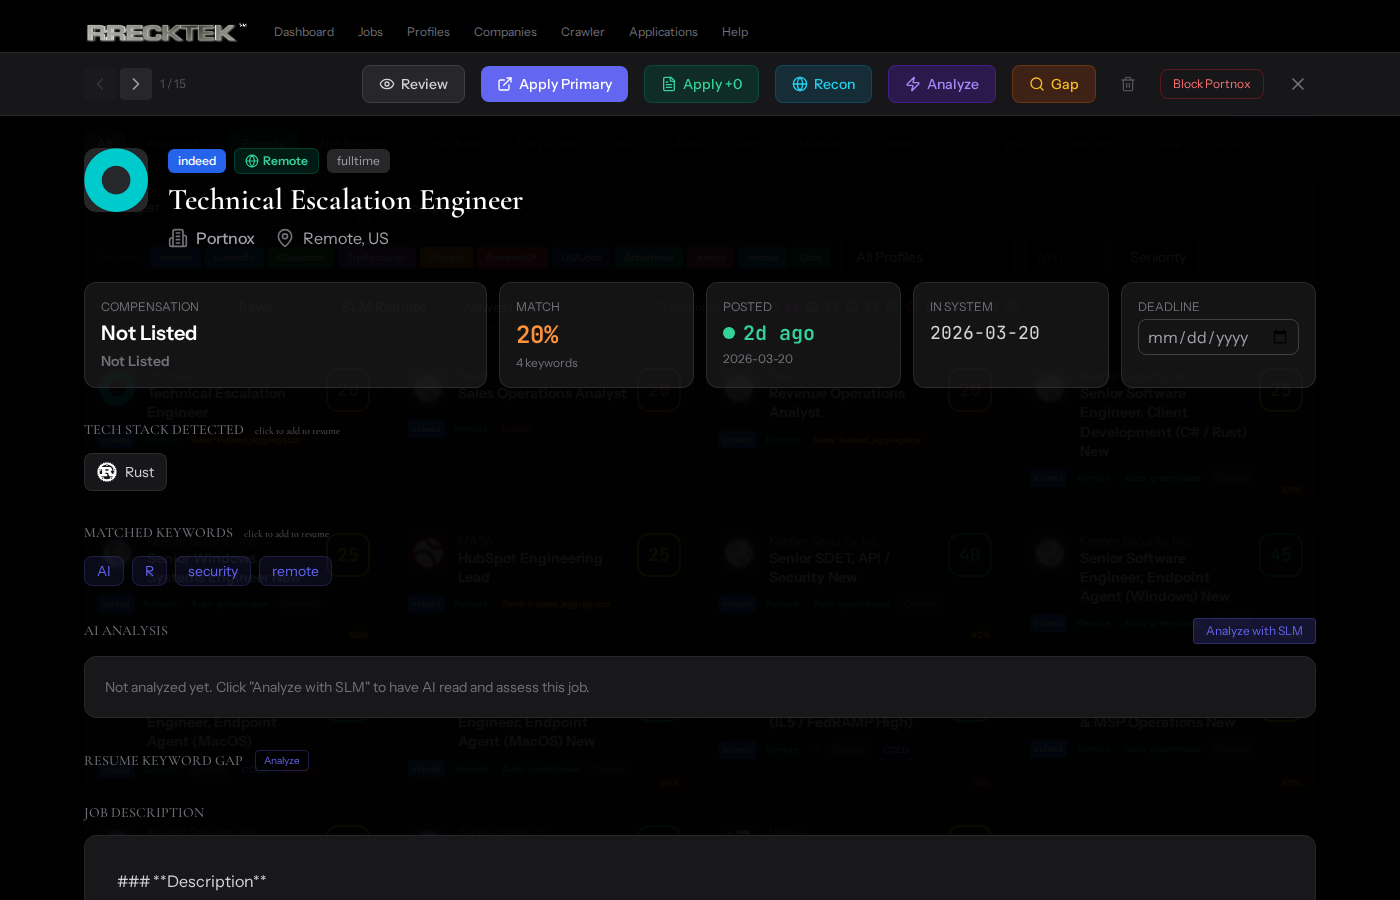Click the Apply +0 button
The image size is (1400, 900).
click(701, 84)
